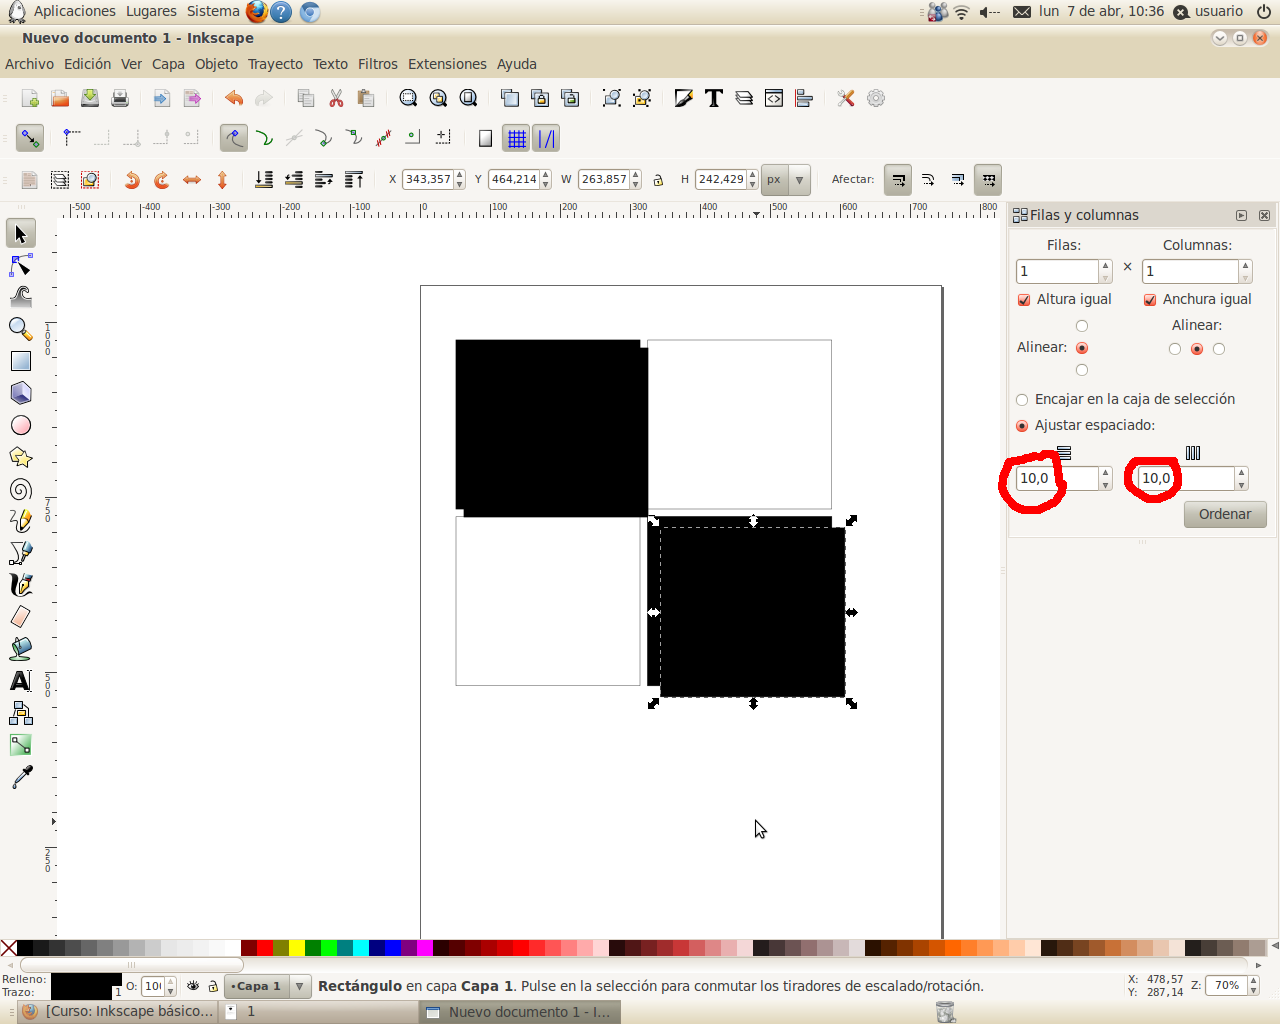The width and height of the screenshot is (1280, 1024).
Task: Enable the Ajustar espaciado option
Action: click(1021, 425)
